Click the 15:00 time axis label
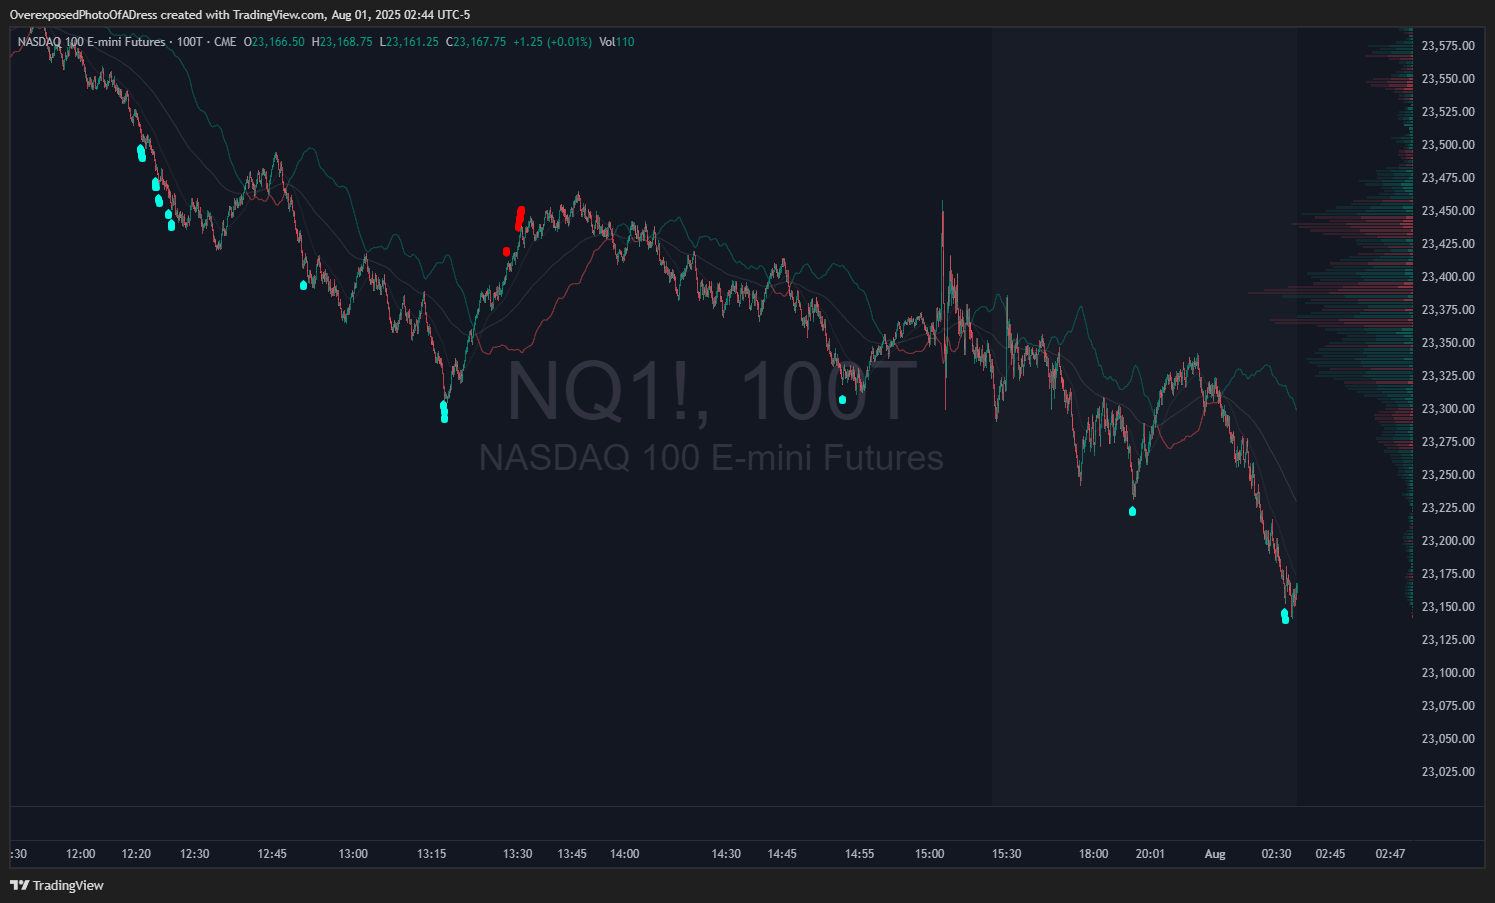 click(x=930, y=854)
